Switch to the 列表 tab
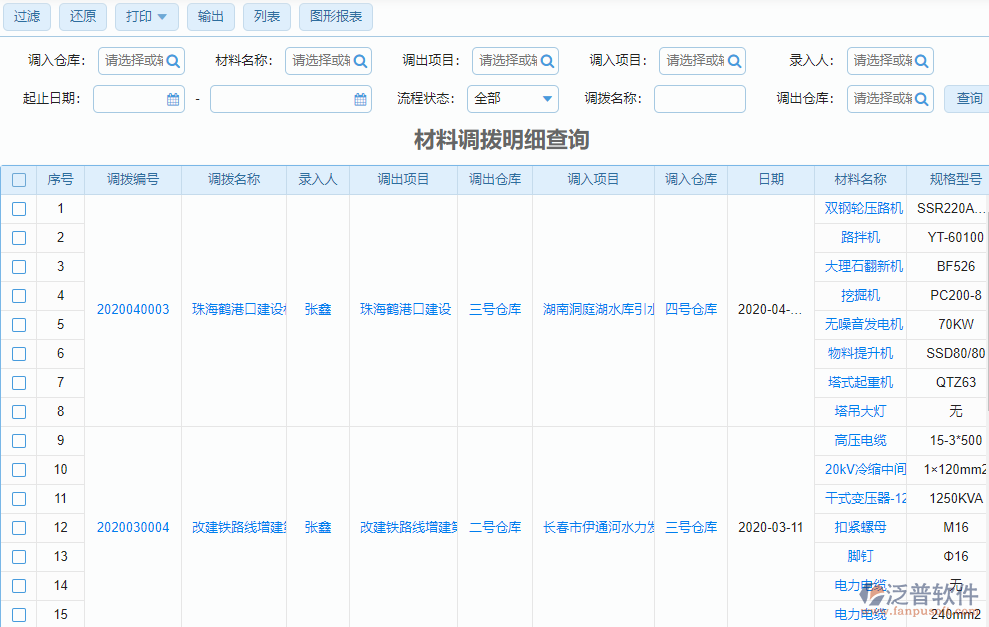 click(266, 17)
